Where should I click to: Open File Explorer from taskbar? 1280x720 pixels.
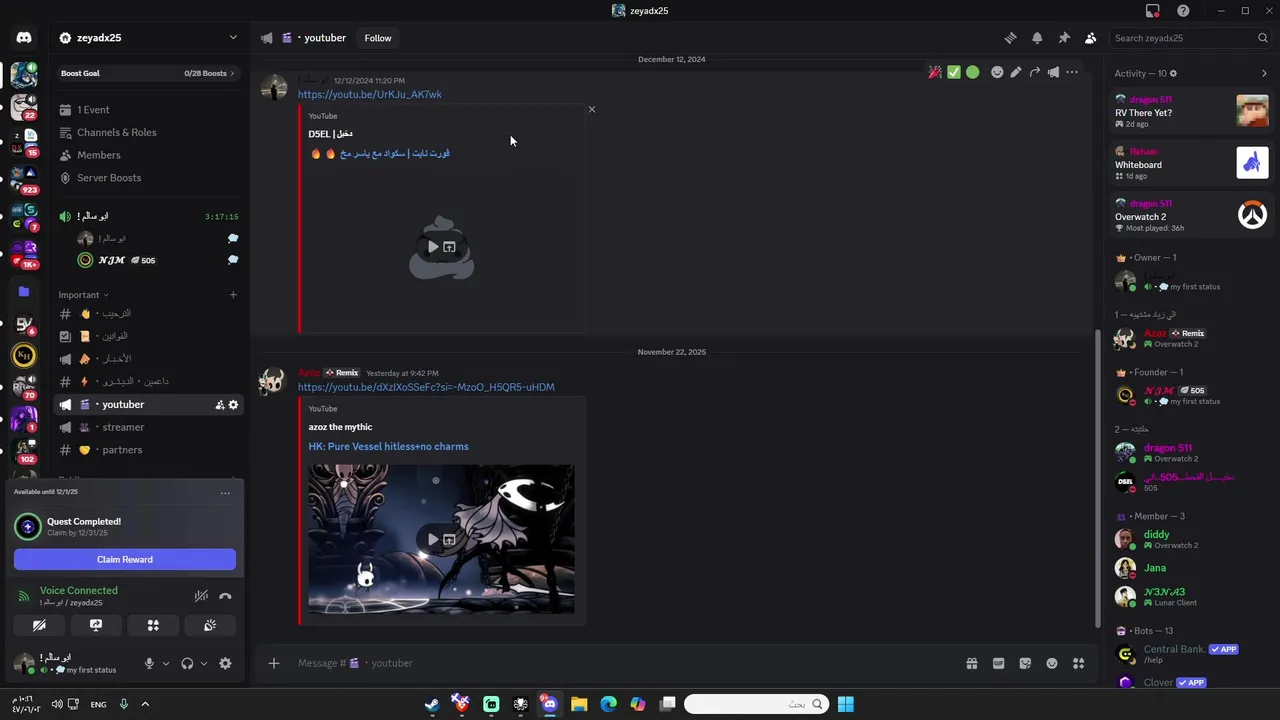579,704
